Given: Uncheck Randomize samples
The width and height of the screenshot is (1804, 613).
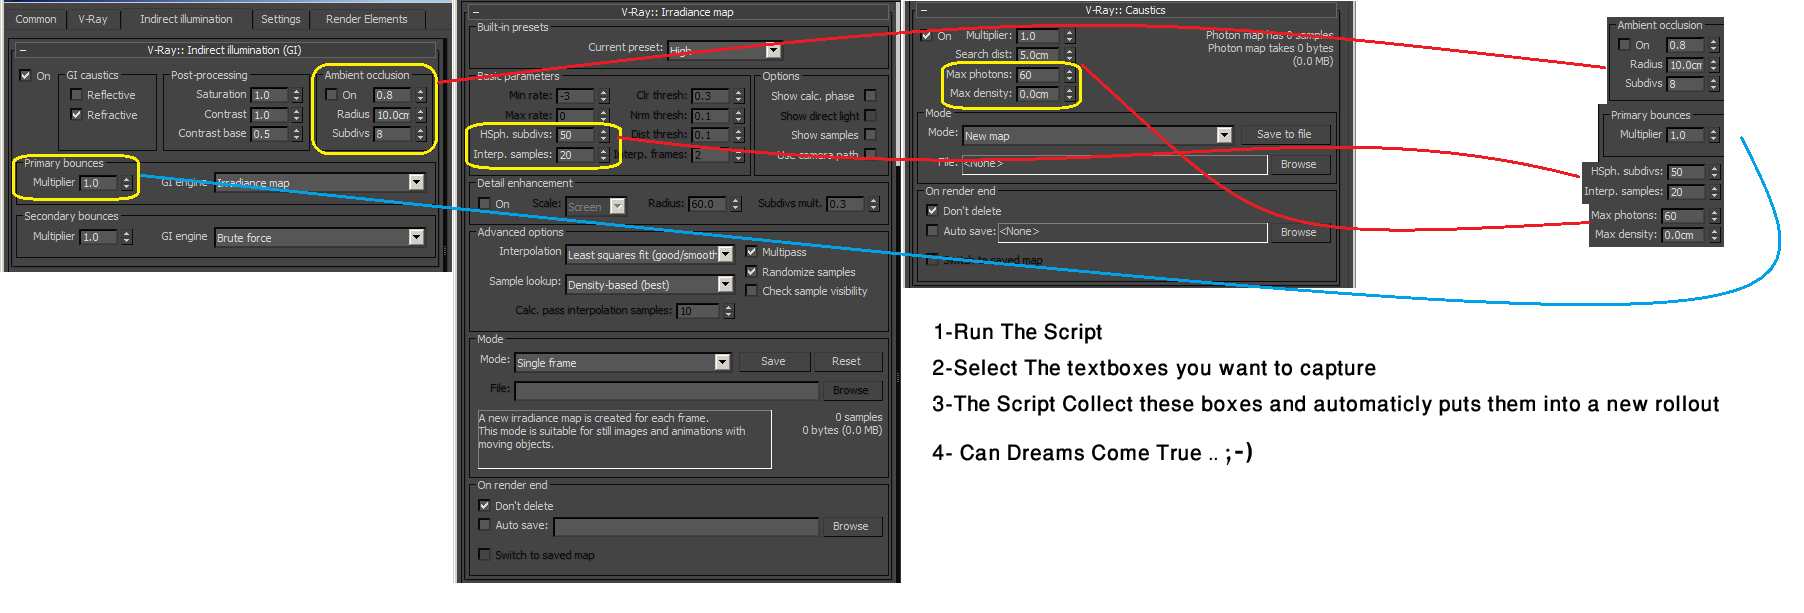Looking at the screenshot, I should [x=751, y=272].
